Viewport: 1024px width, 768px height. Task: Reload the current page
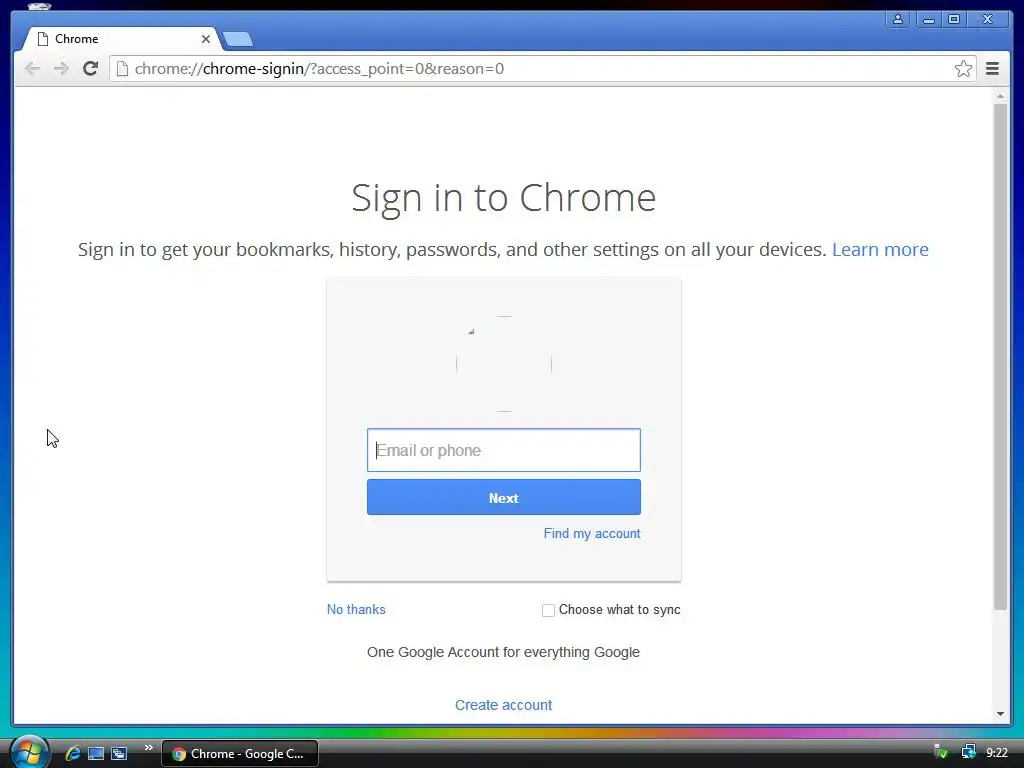tap(91, 69)
